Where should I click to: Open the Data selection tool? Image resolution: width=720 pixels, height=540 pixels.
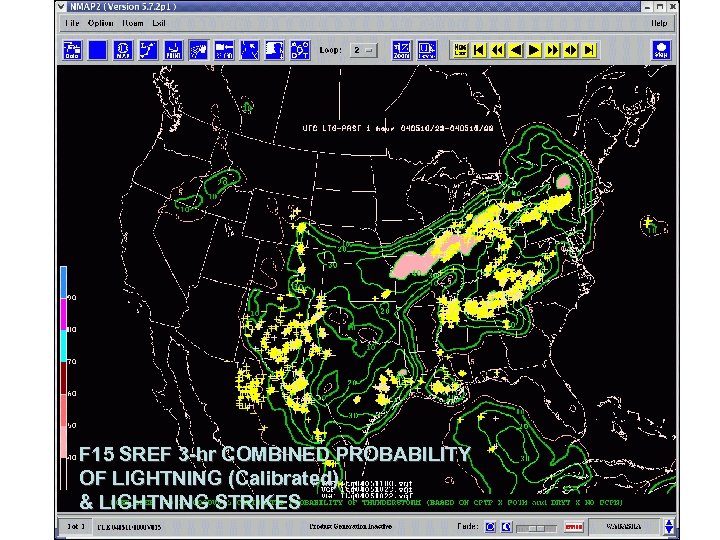point(73,50)
